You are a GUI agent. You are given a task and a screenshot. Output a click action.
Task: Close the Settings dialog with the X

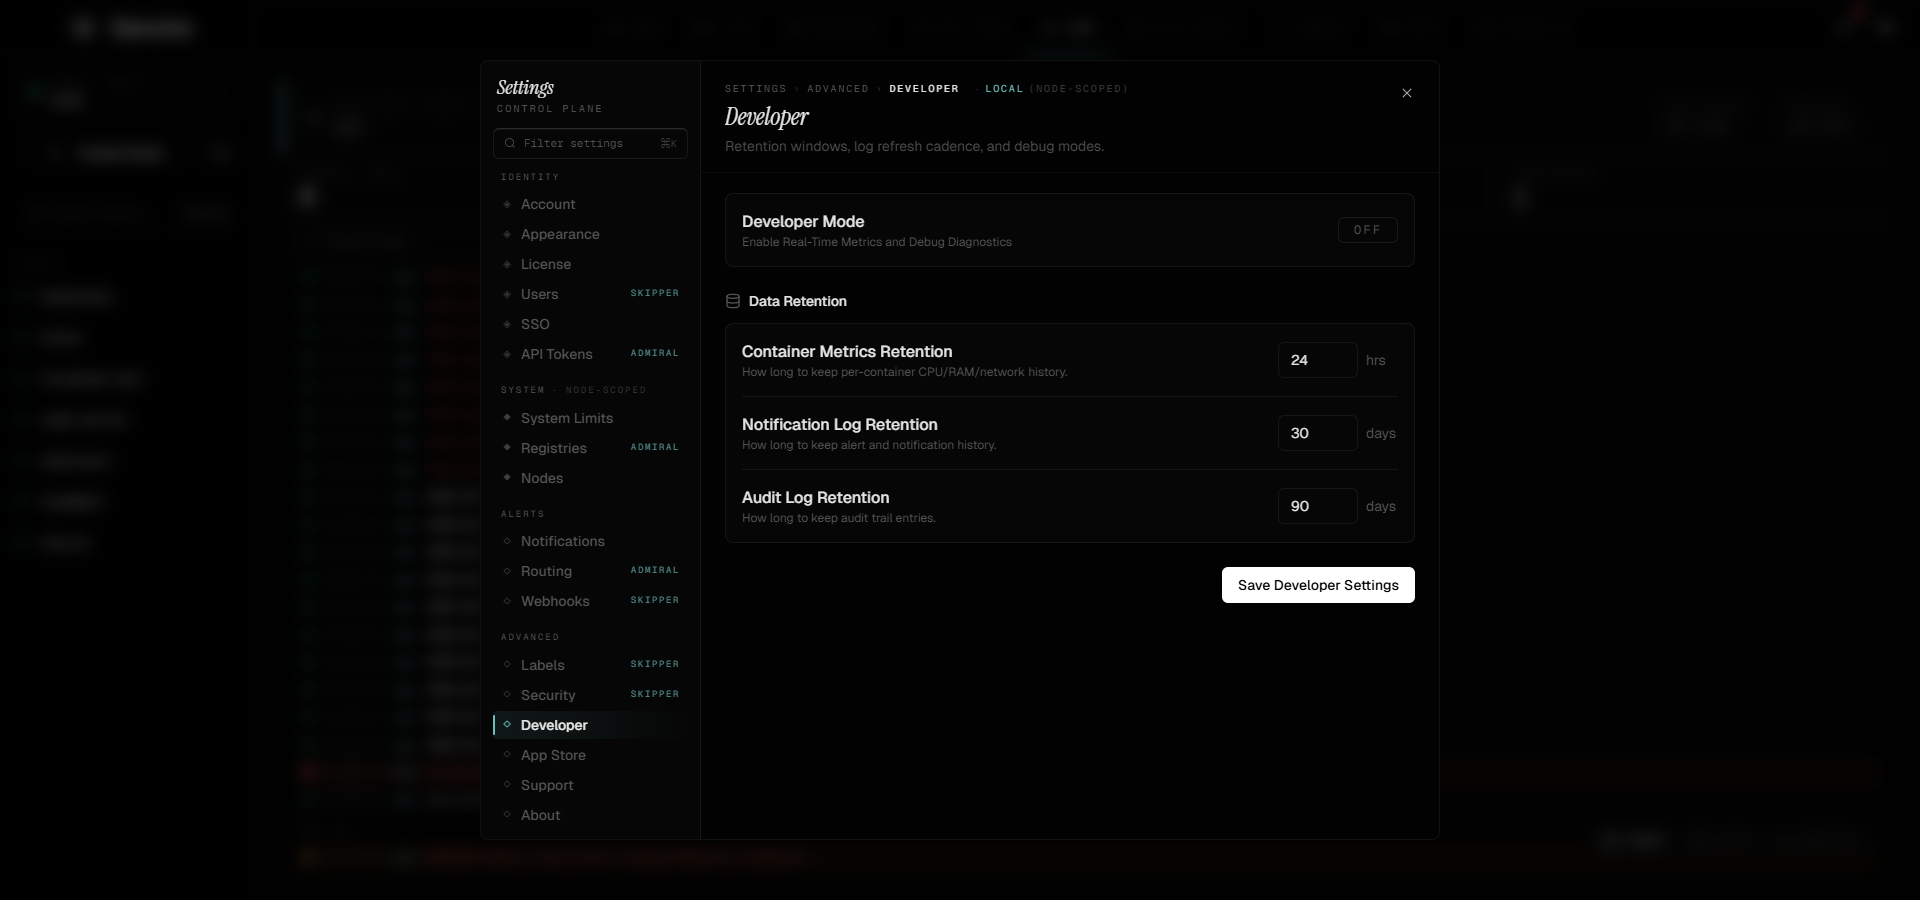pyautogui.click(x=1407, y=93)
